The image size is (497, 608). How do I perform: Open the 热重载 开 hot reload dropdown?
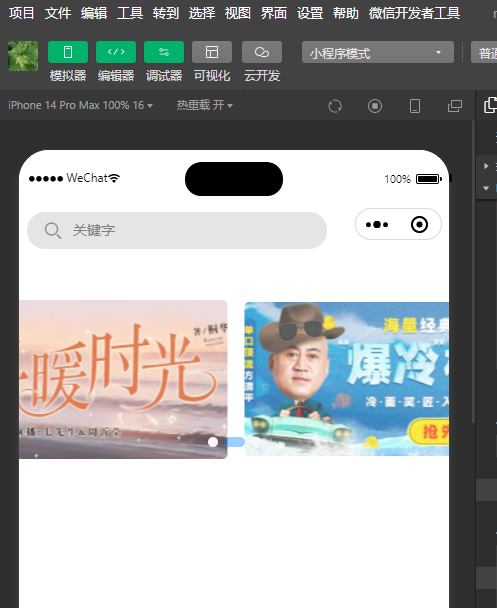[x=205, y=105]
